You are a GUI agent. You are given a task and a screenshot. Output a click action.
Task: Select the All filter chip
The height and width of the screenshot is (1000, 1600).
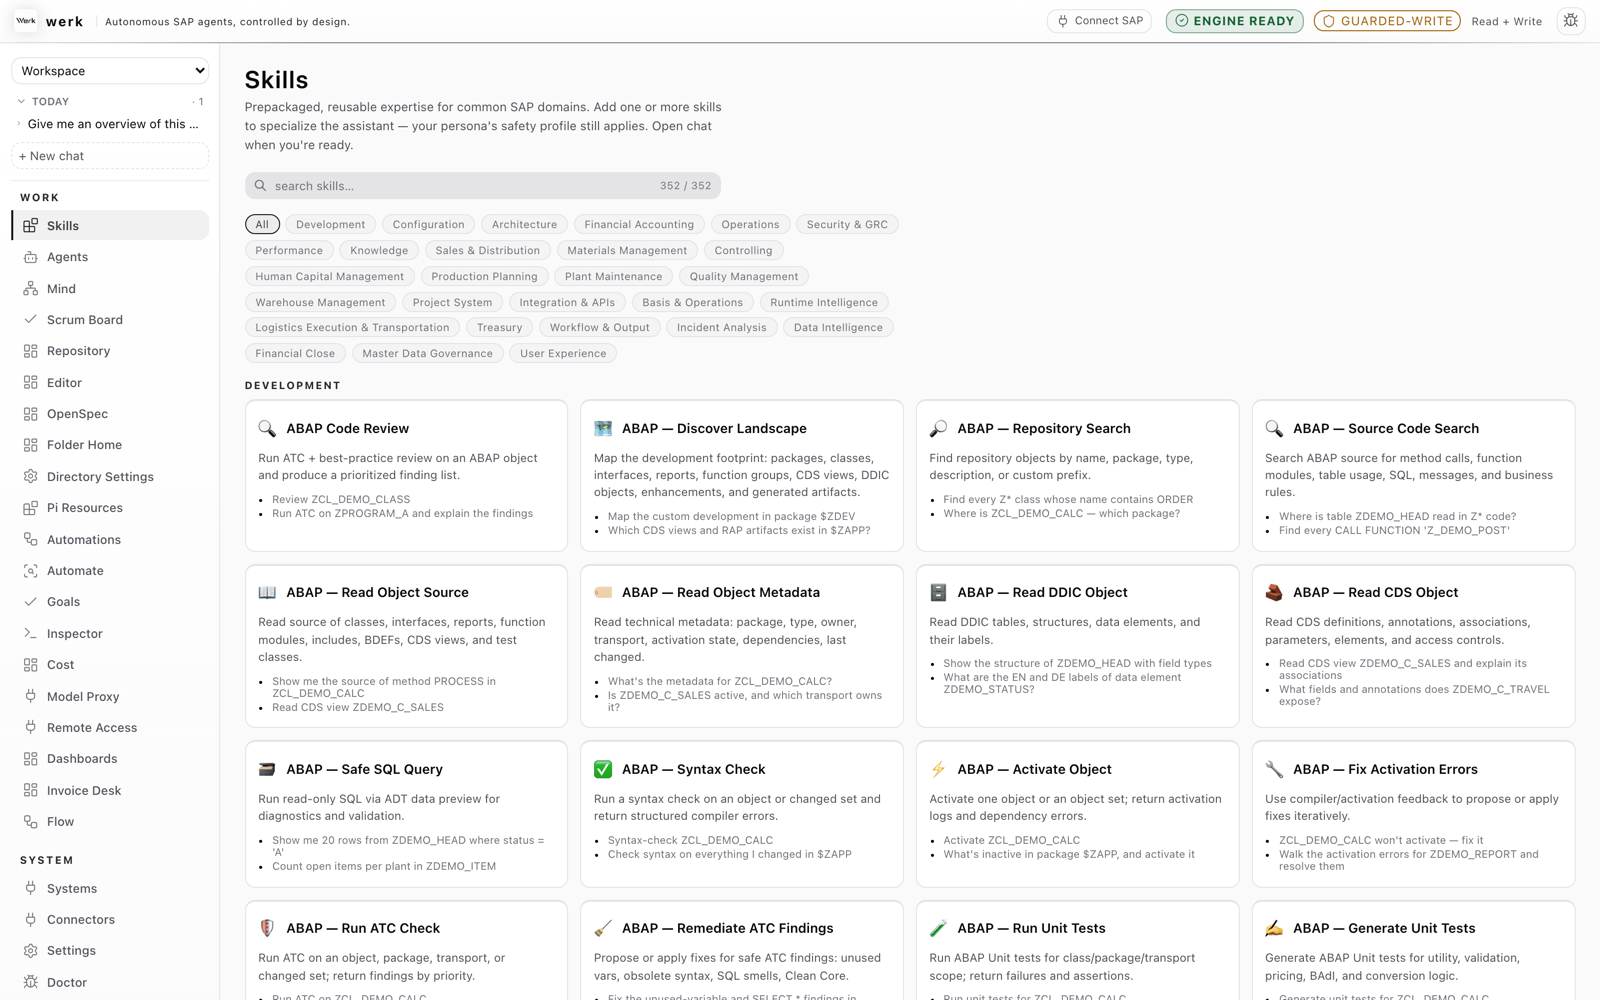262,225
